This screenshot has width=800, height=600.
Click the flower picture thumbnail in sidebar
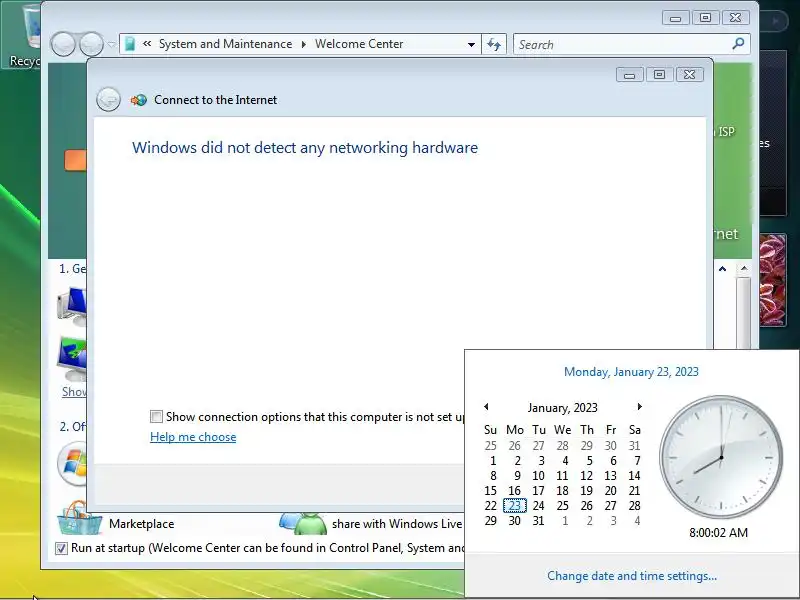coord(772,280)
